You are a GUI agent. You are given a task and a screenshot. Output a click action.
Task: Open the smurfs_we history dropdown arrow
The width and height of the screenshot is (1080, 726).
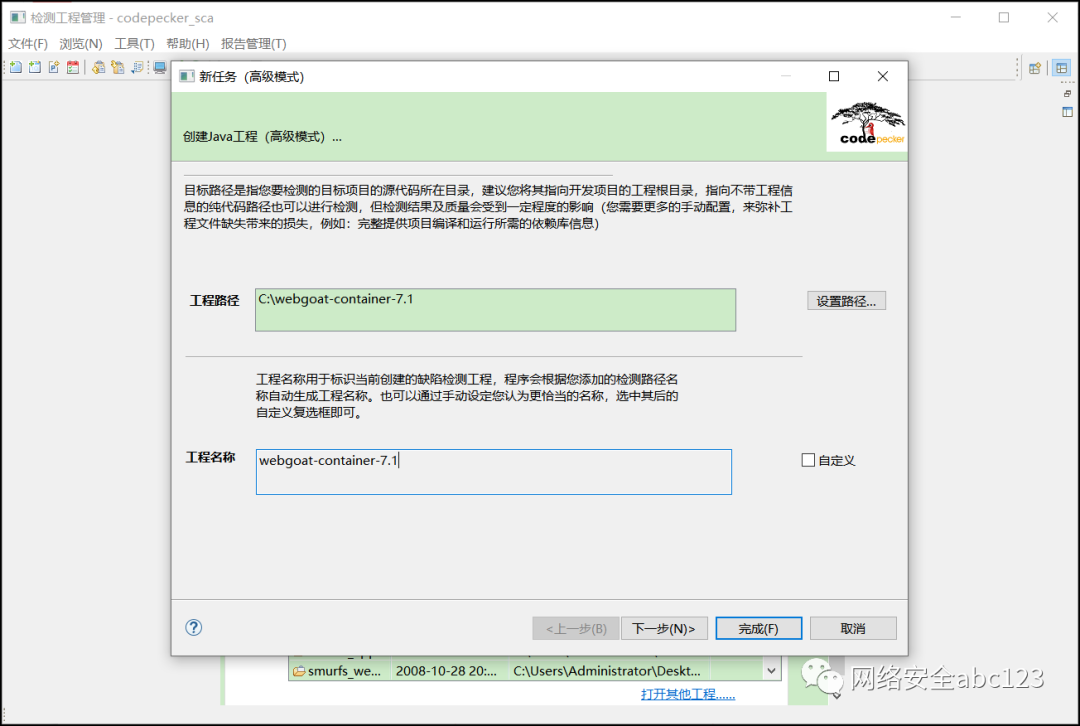(770, 670)
